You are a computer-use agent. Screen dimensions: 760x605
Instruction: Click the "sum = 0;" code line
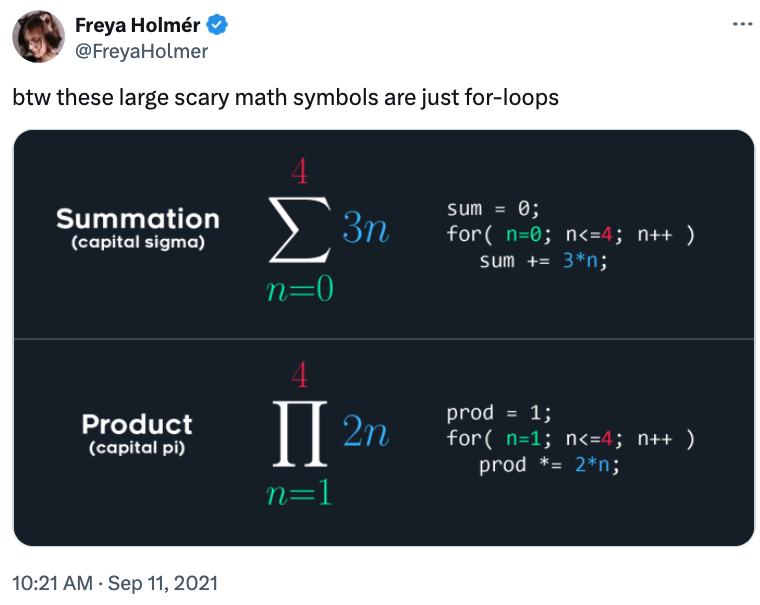click(493, 210)
